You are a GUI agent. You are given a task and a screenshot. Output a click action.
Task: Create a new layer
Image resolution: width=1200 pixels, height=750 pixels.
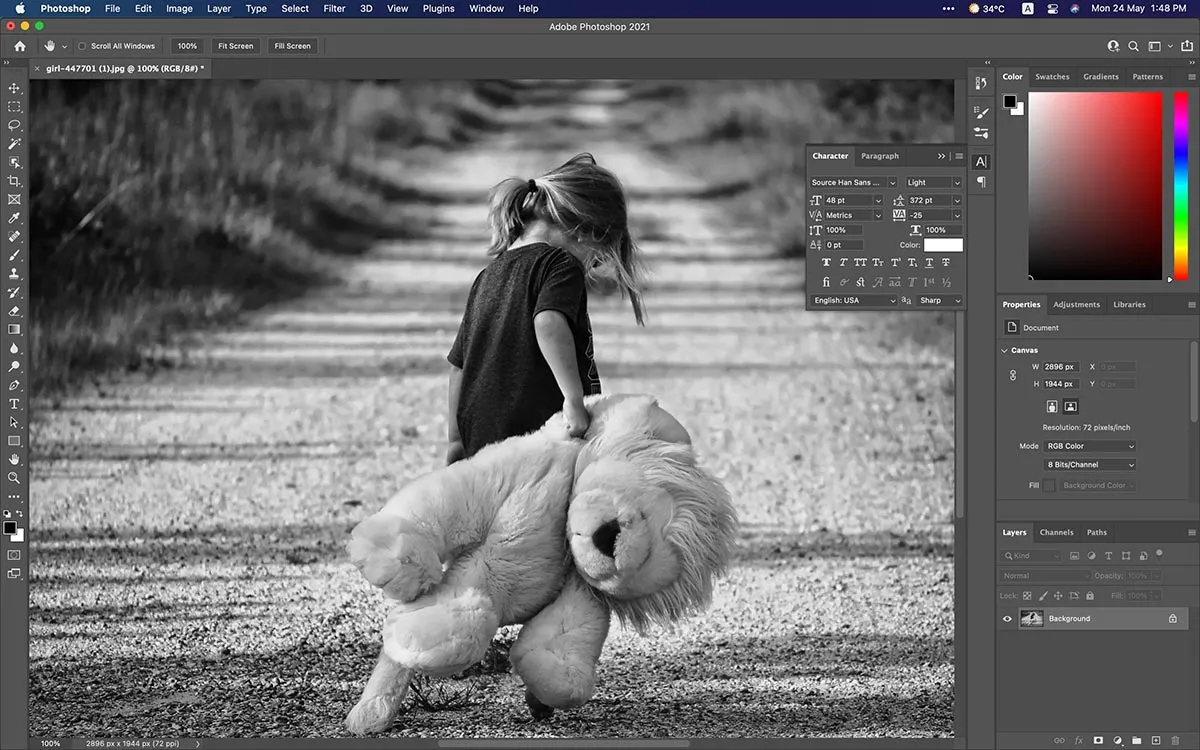(x=1156, y=740)
